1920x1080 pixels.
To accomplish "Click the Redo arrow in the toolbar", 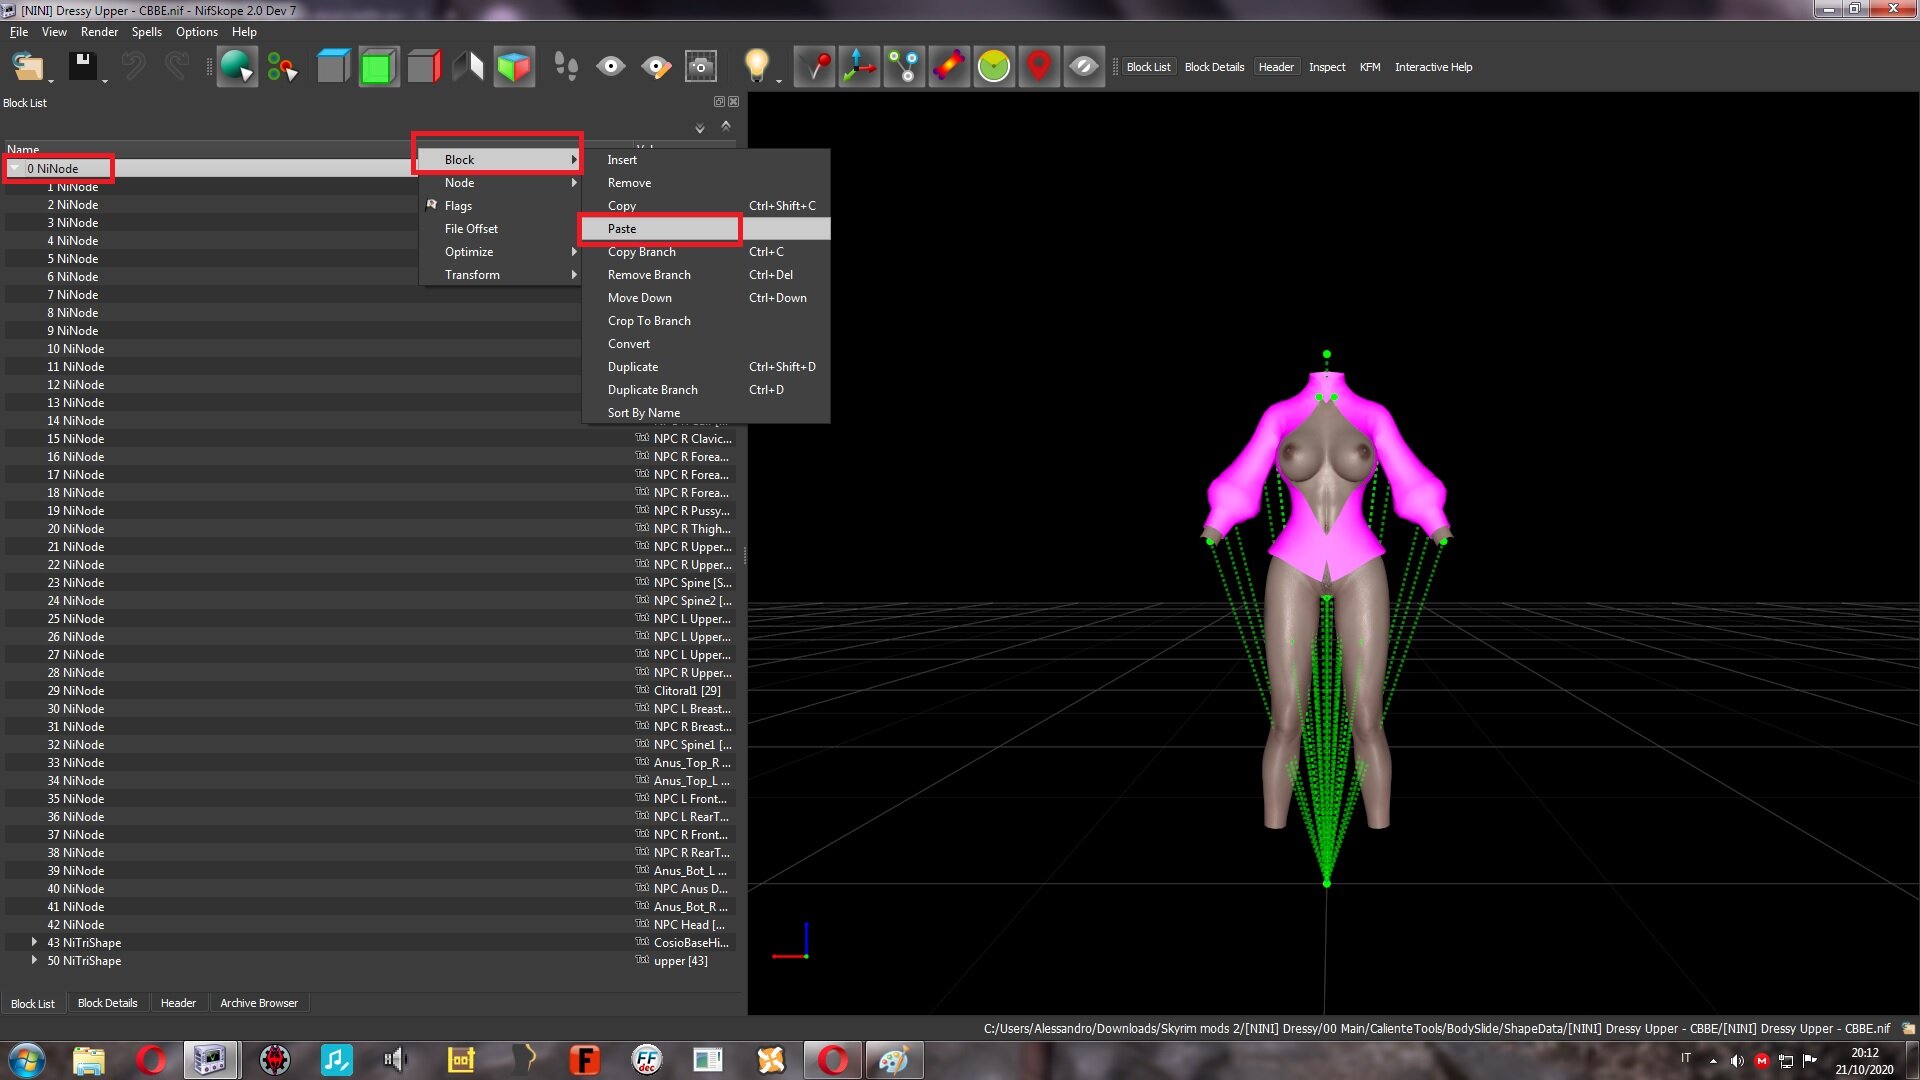I will point(177,67).
